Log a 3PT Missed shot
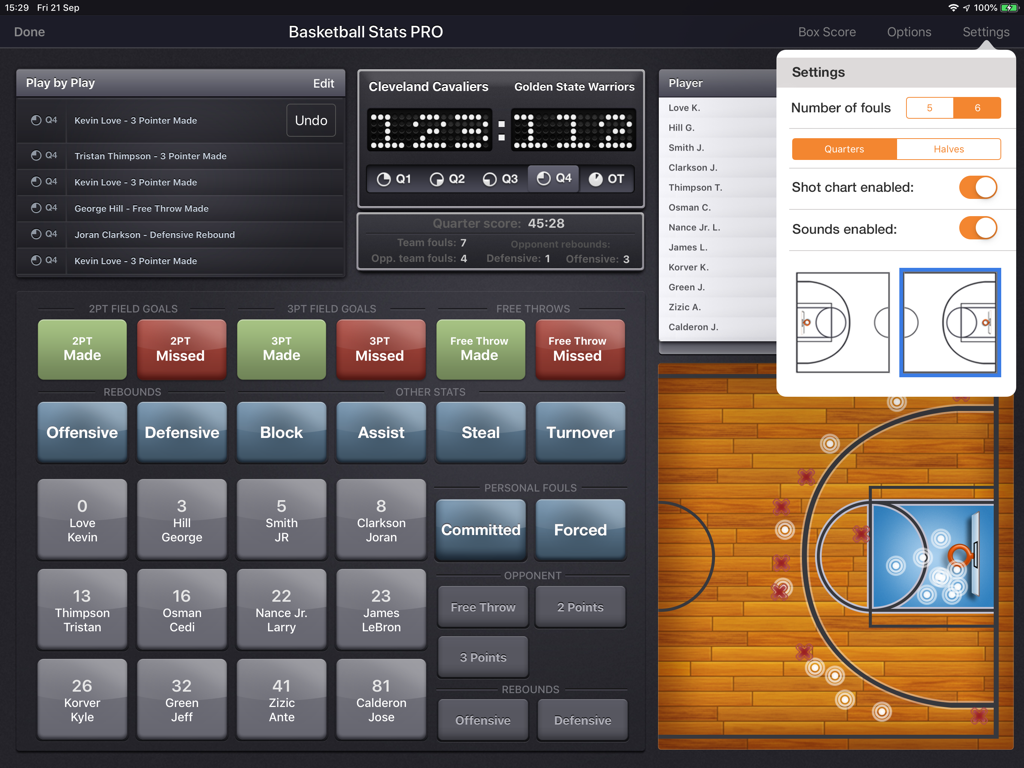The height and width of the screenshot is (768, 1024). click(x=381, y=350)
